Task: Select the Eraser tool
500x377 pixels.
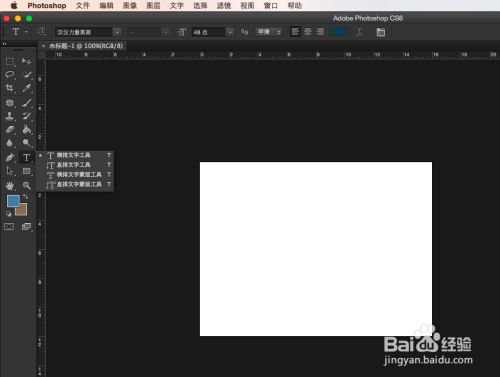Action: tap(10, 129)
